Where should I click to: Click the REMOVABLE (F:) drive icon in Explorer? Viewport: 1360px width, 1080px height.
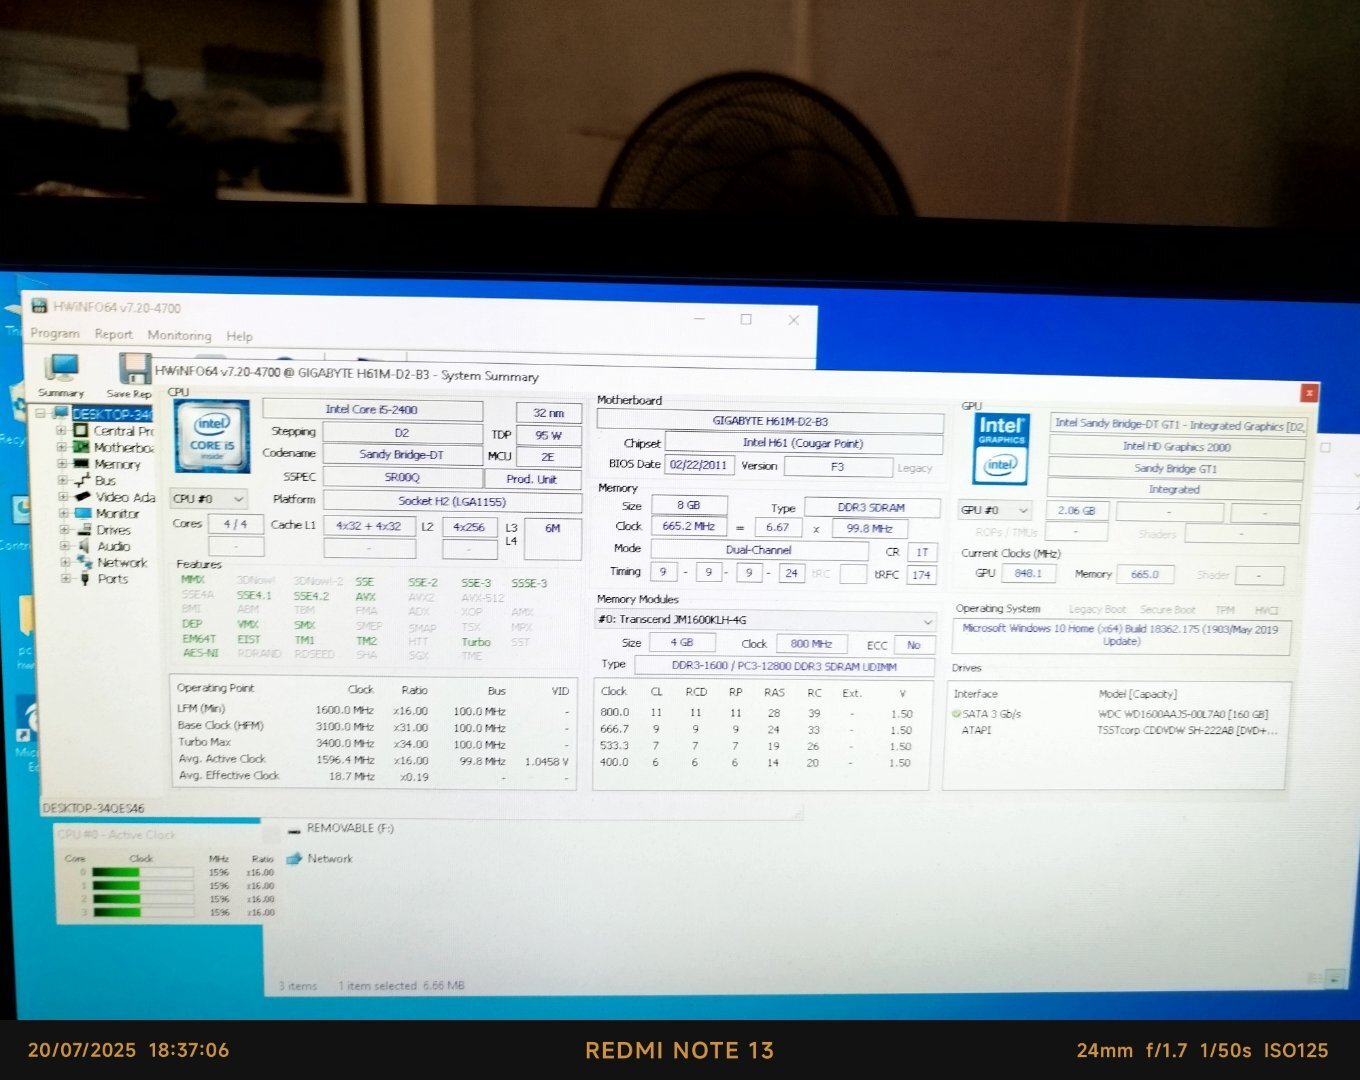click(294, 830)
